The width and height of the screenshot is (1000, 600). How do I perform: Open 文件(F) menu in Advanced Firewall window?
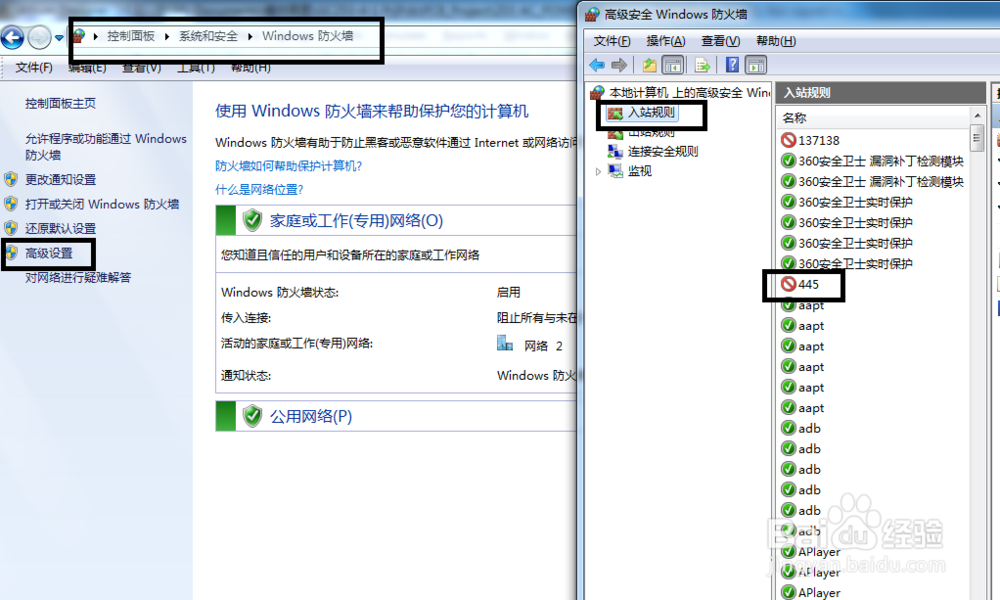pos(612,41)
